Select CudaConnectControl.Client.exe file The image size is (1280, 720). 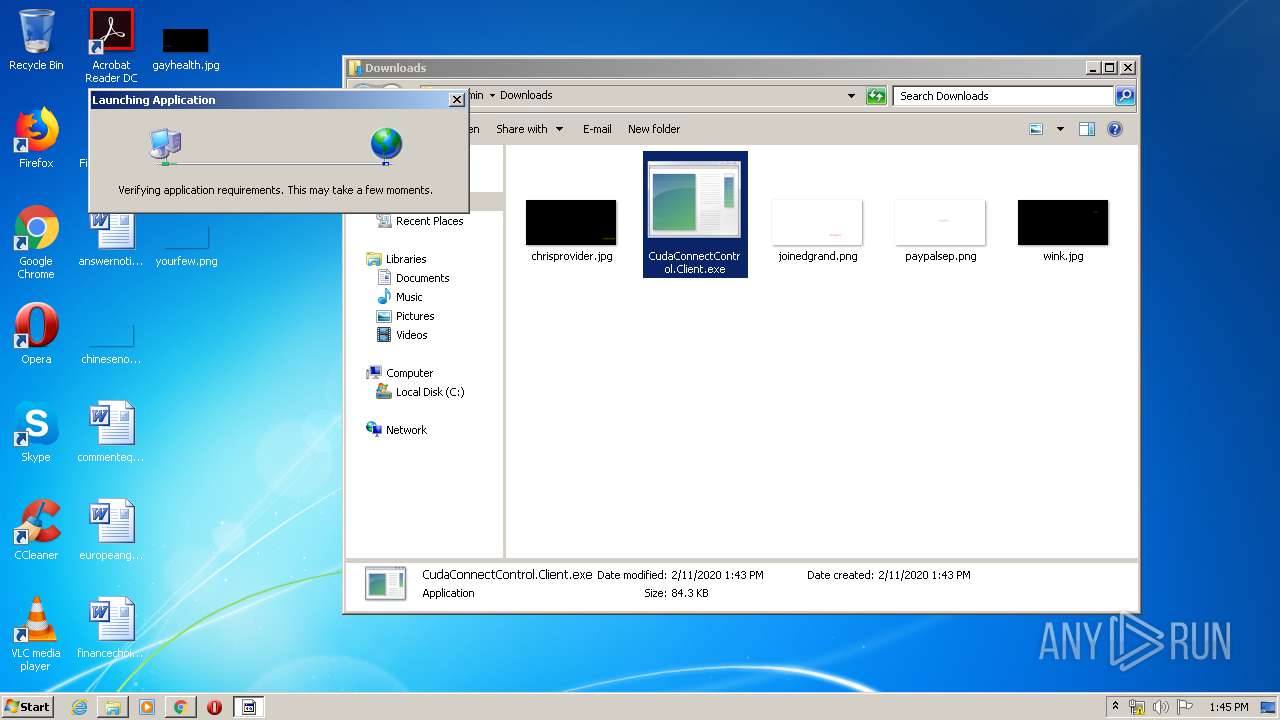pos(695,215)
